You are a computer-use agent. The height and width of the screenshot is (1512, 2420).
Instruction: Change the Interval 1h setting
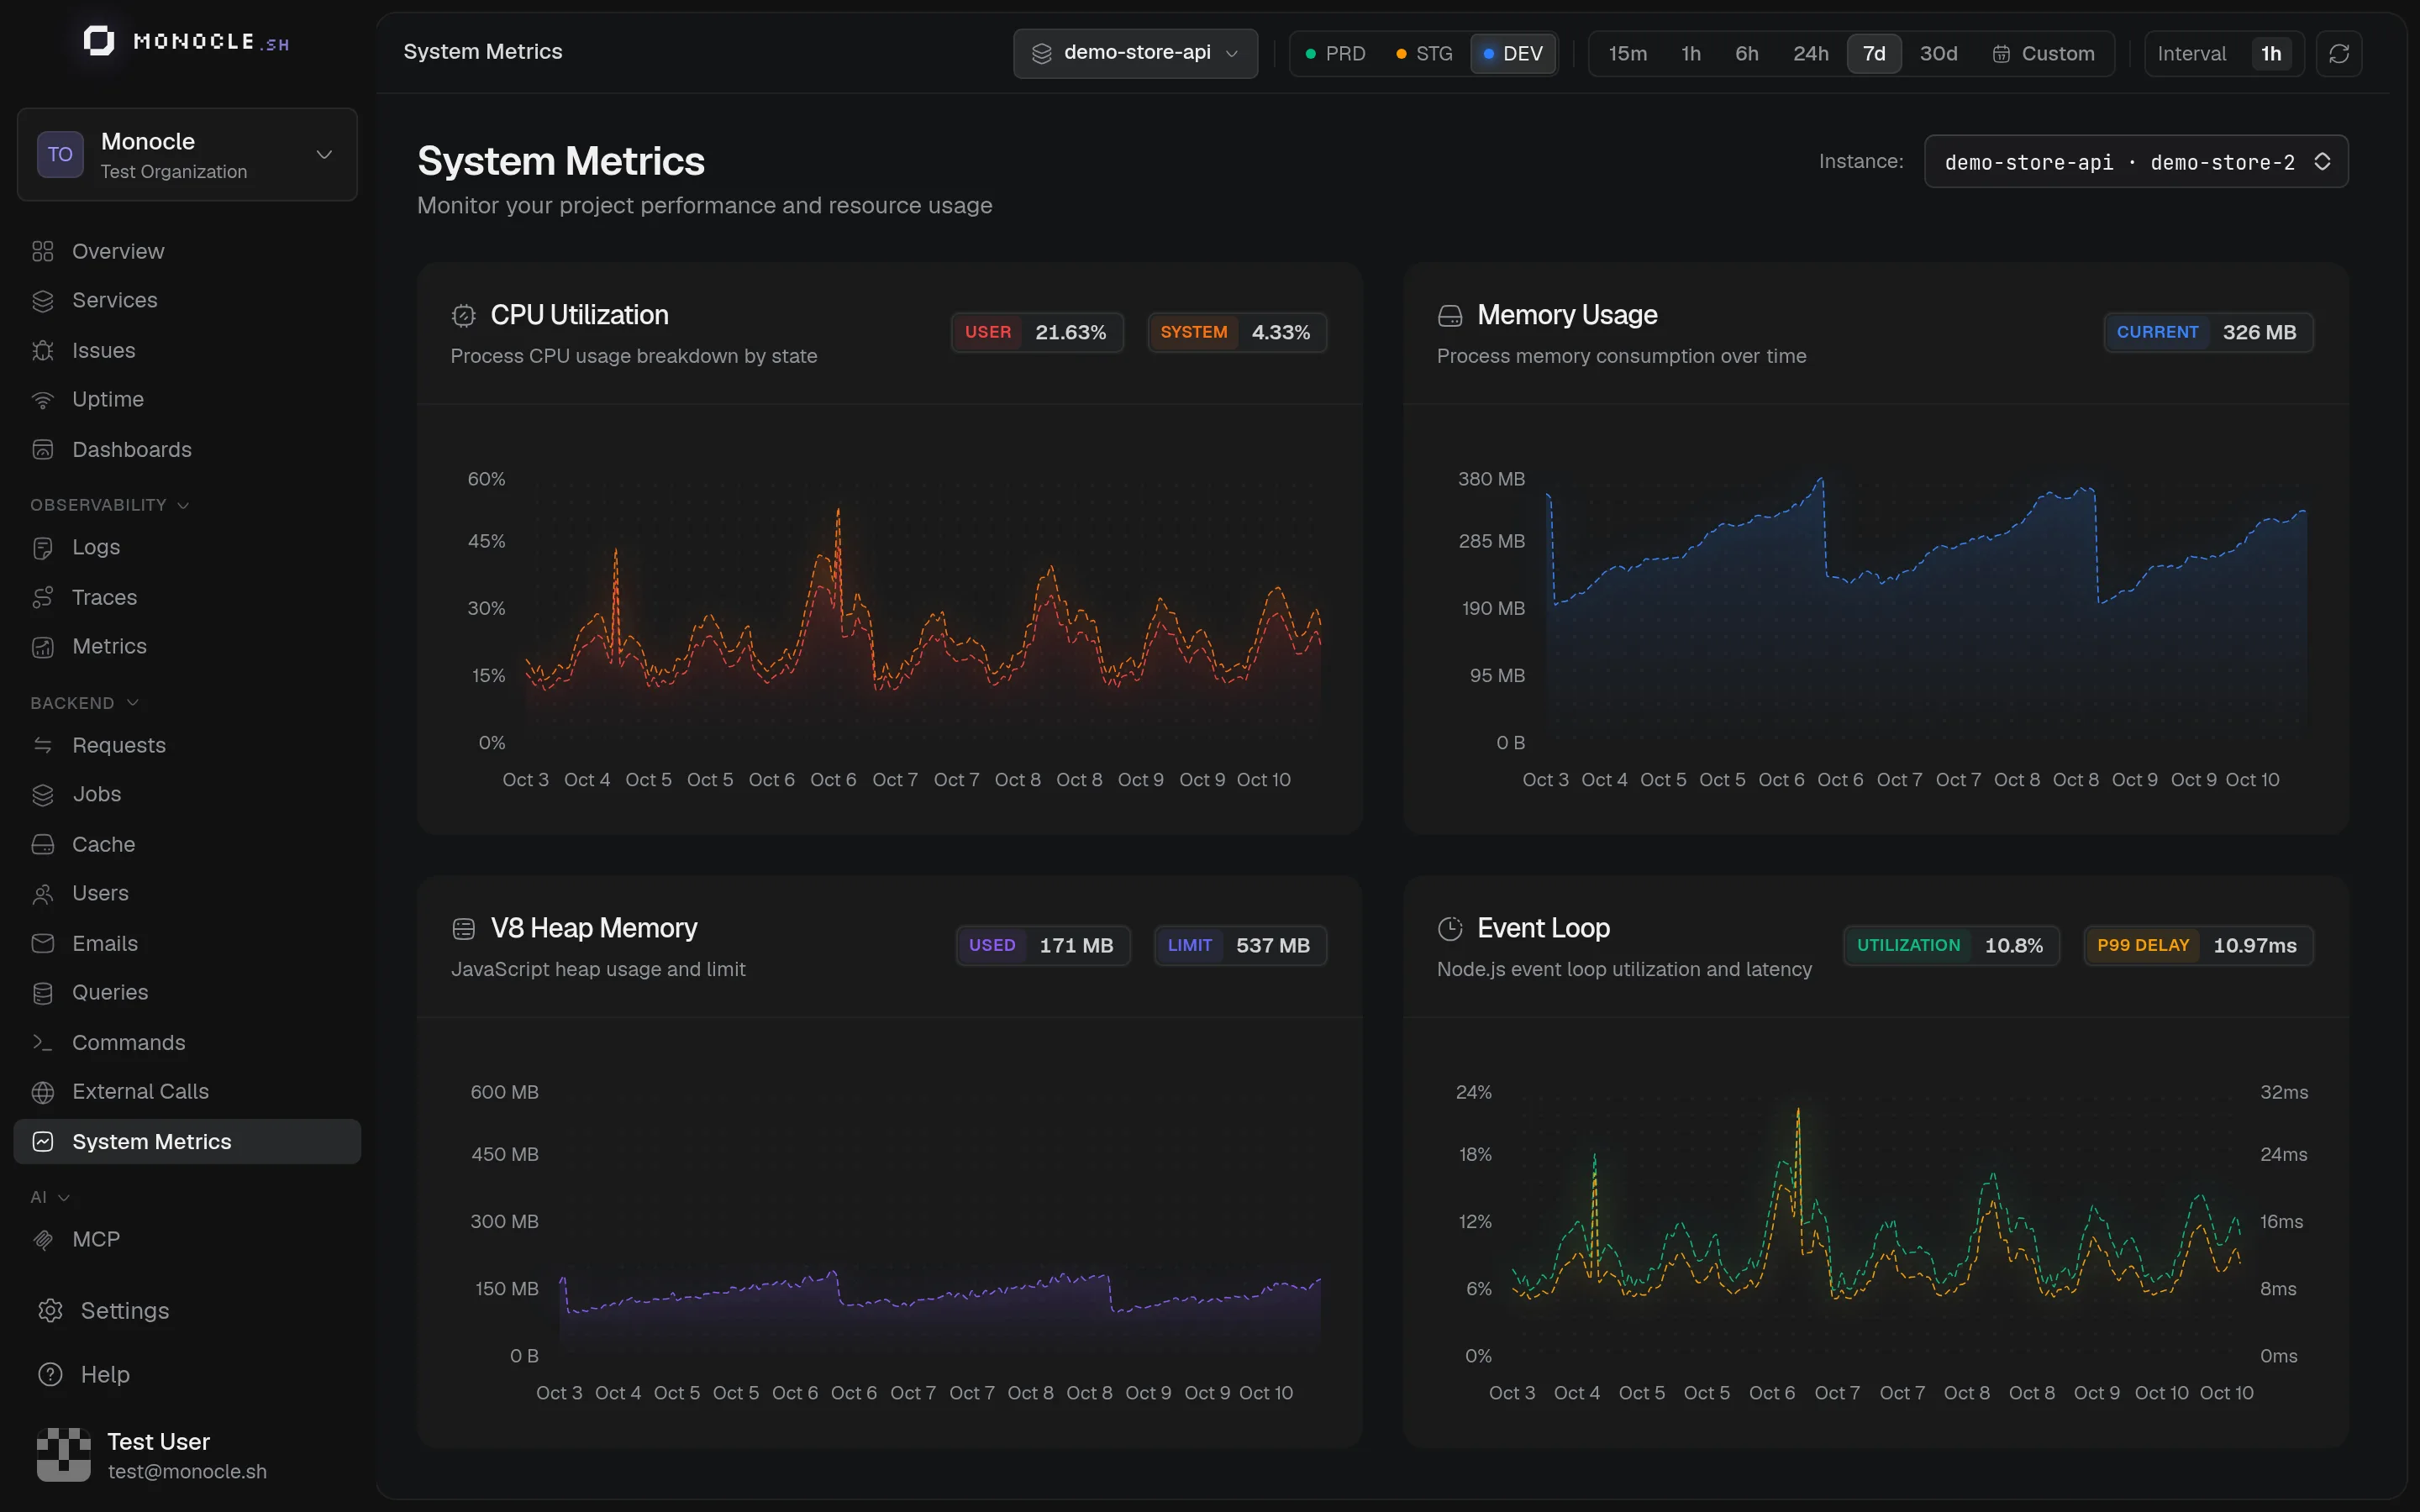(2271, 54)
